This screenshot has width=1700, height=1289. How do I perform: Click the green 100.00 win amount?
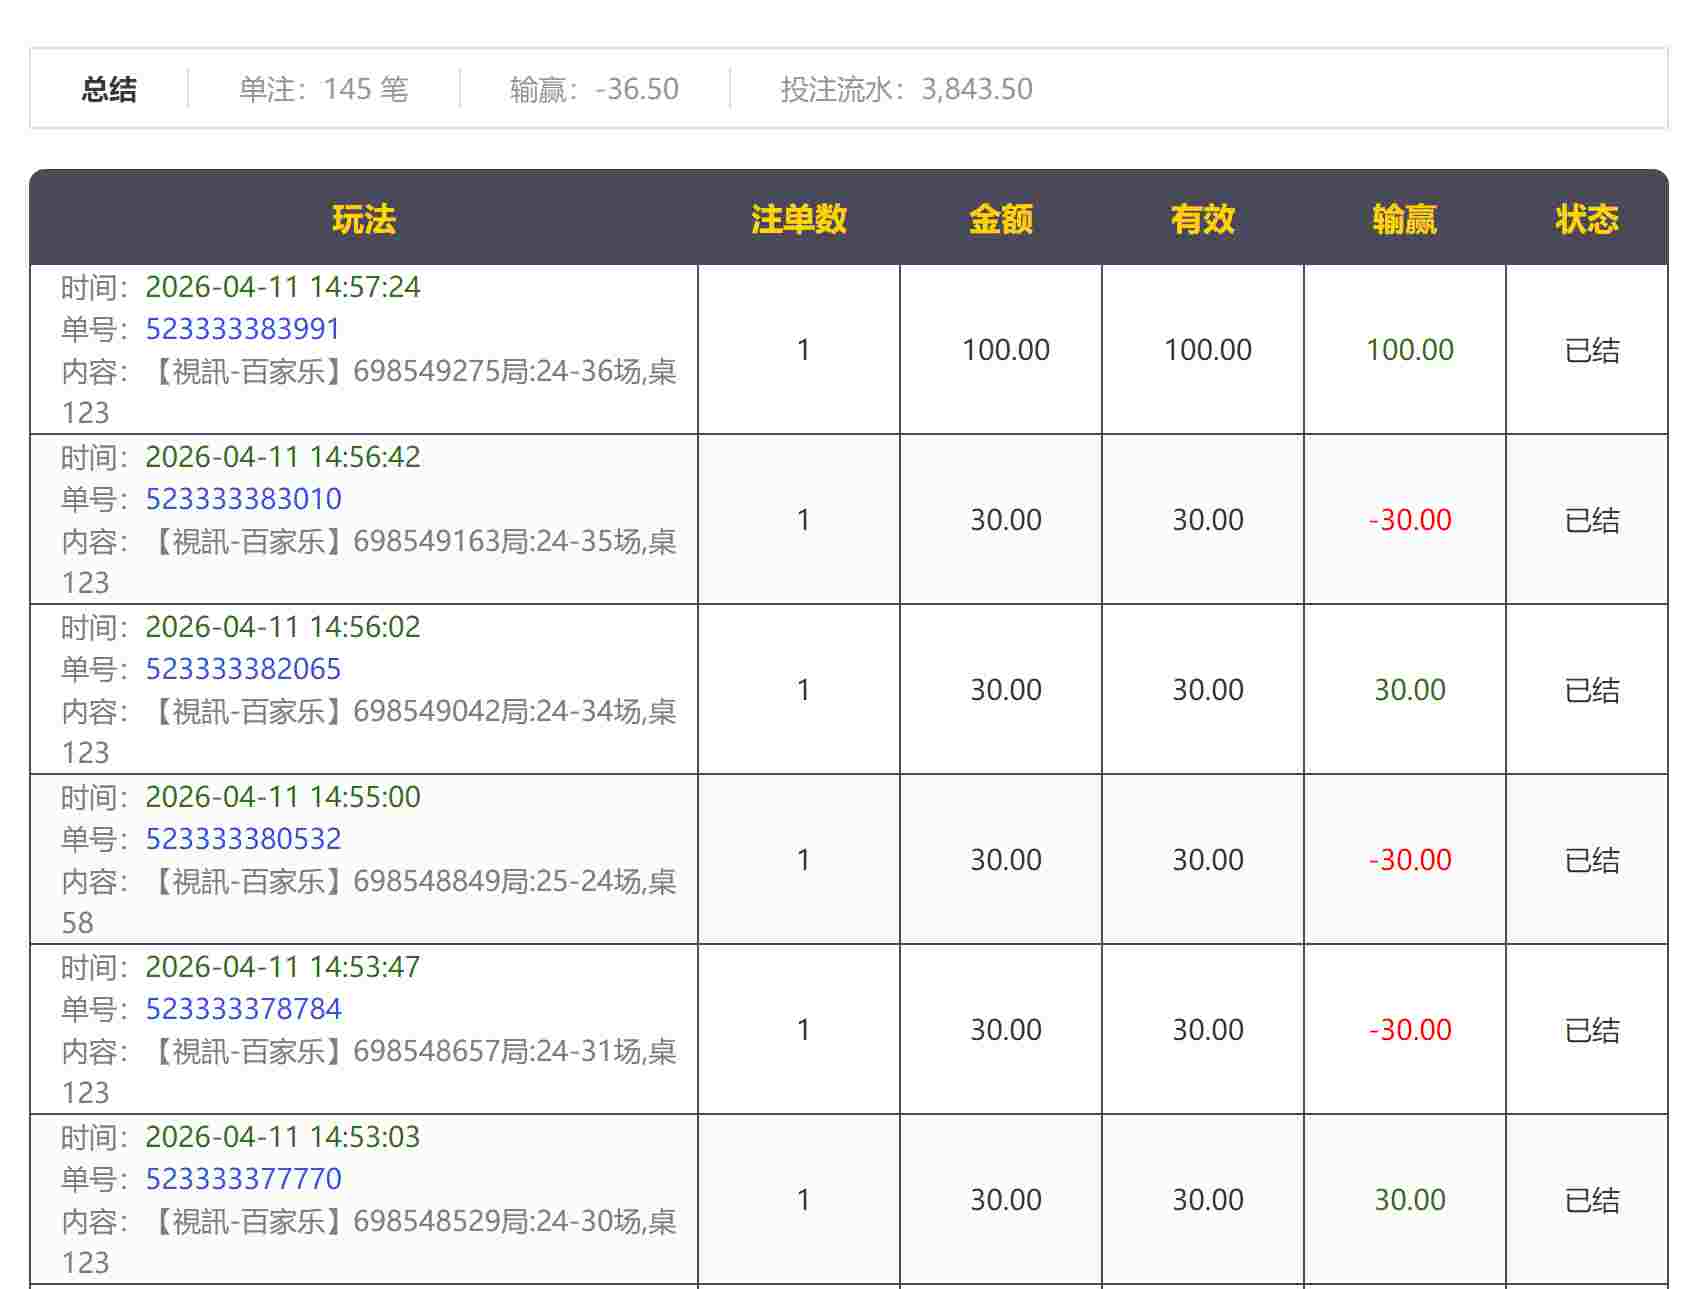[1410, 350]
